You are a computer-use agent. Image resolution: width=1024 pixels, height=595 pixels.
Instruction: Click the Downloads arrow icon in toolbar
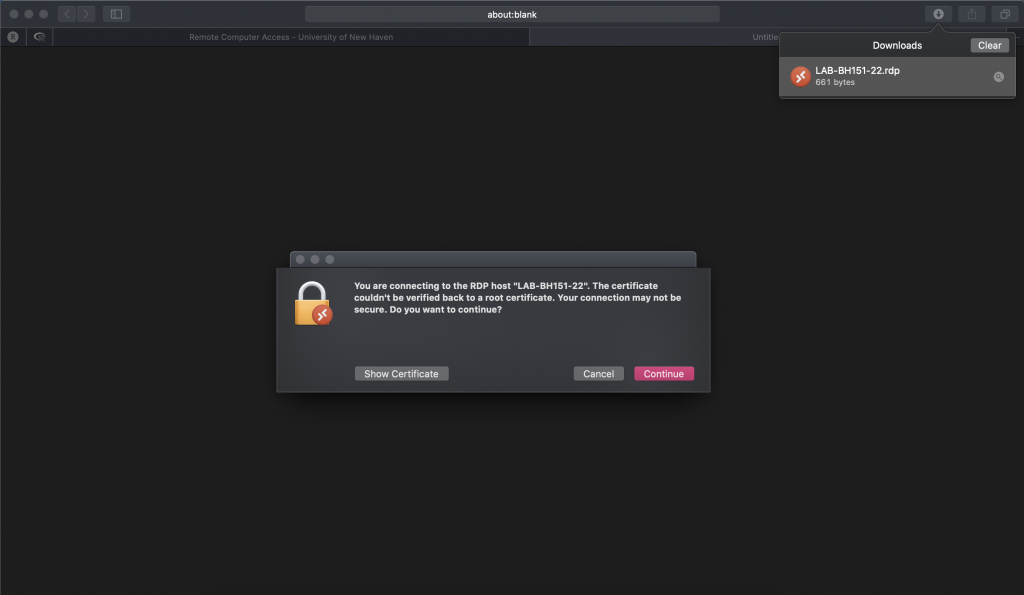tap(938, 14)
